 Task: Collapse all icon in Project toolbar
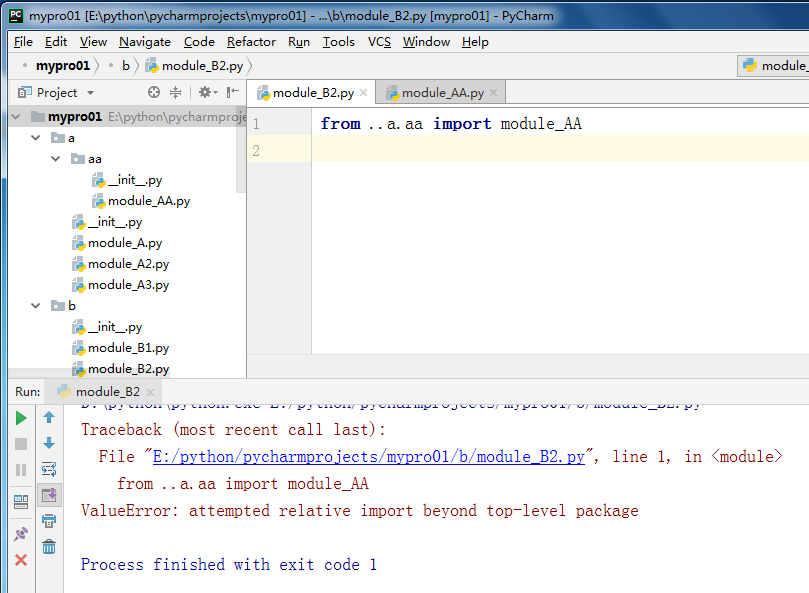(175, 92)
